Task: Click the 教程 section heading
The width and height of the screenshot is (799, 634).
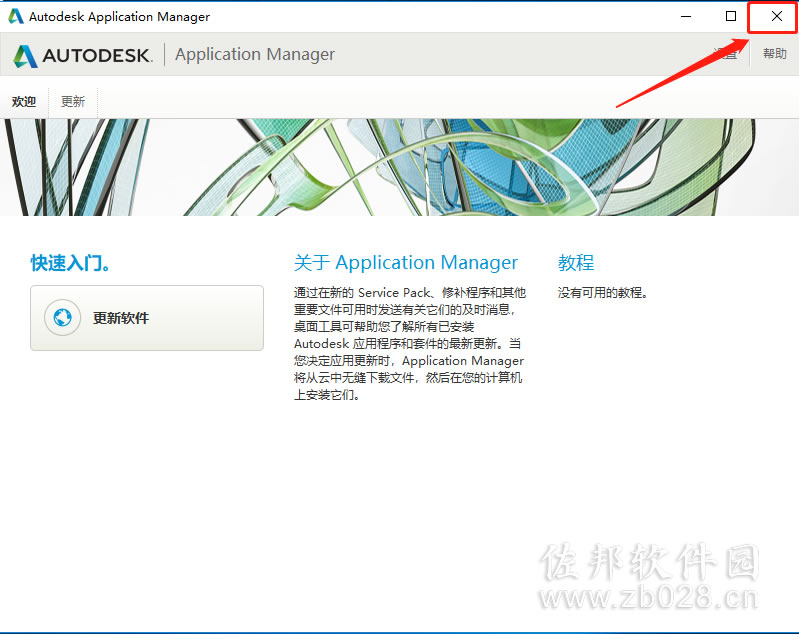Action: point(576,262)
